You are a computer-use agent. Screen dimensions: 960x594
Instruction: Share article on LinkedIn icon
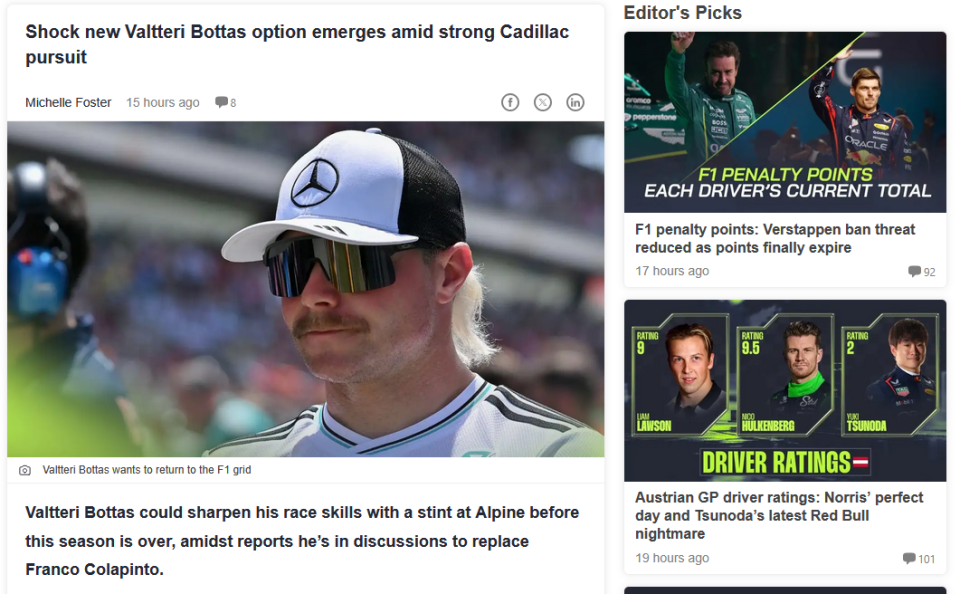(x=575, y=102)
